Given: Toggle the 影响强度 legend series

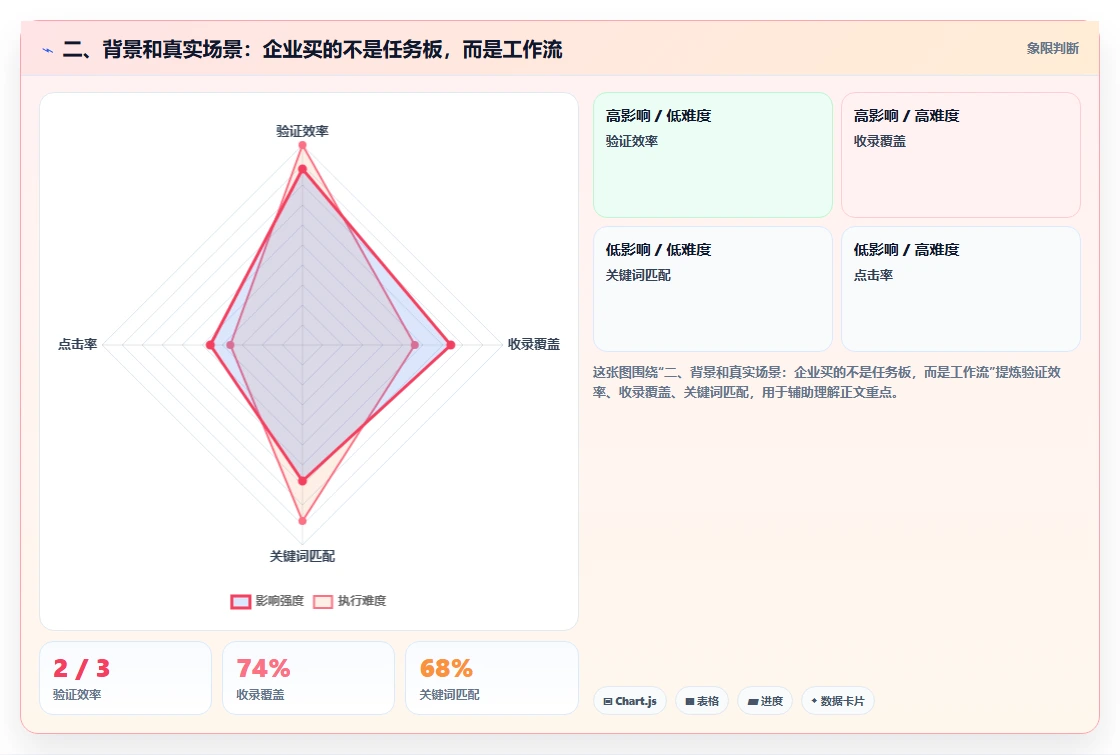Looking at the screenshot, I should (x=267, y=601).
